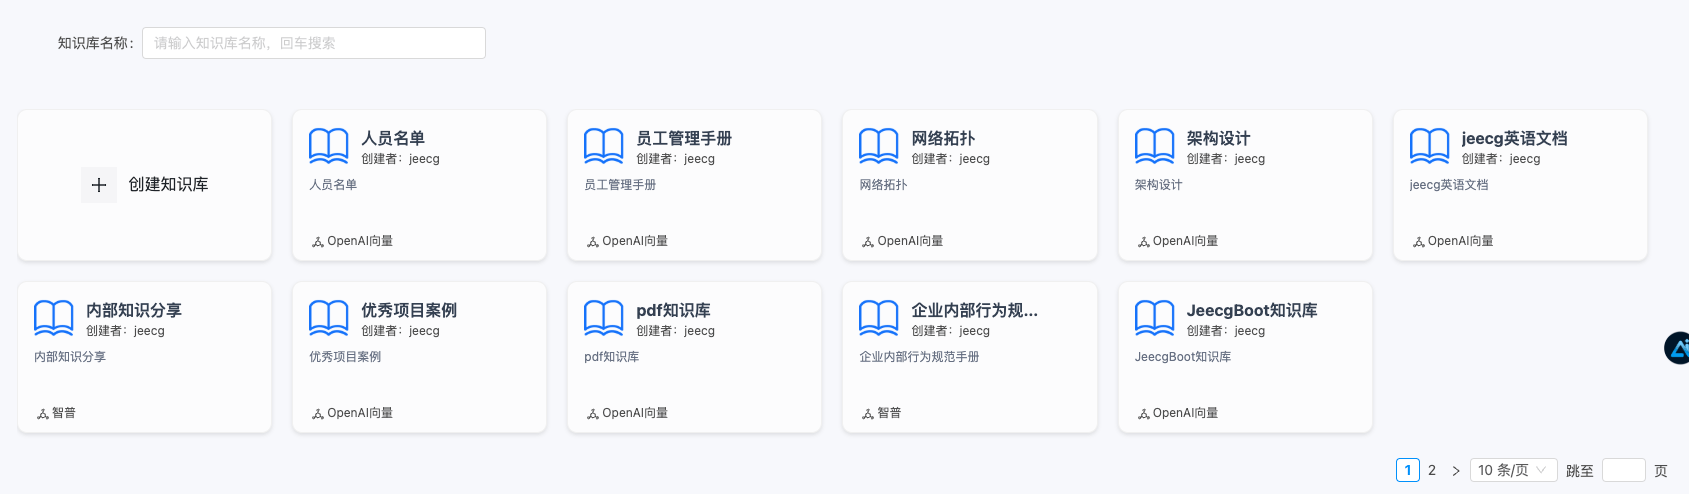Click the book icon on 员工管理手册 card
Viewport: 1689px width, 494px height.
point(604,146)
